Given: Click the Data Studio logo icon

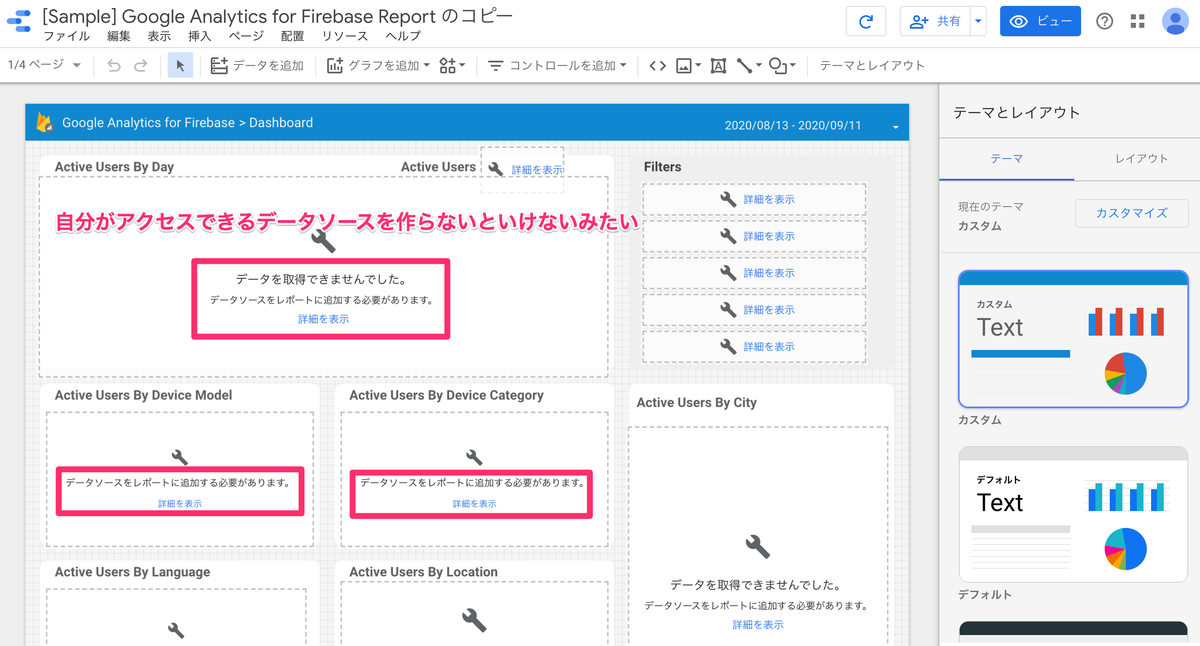Looking at the screenshot, I should tap(18, 21).
